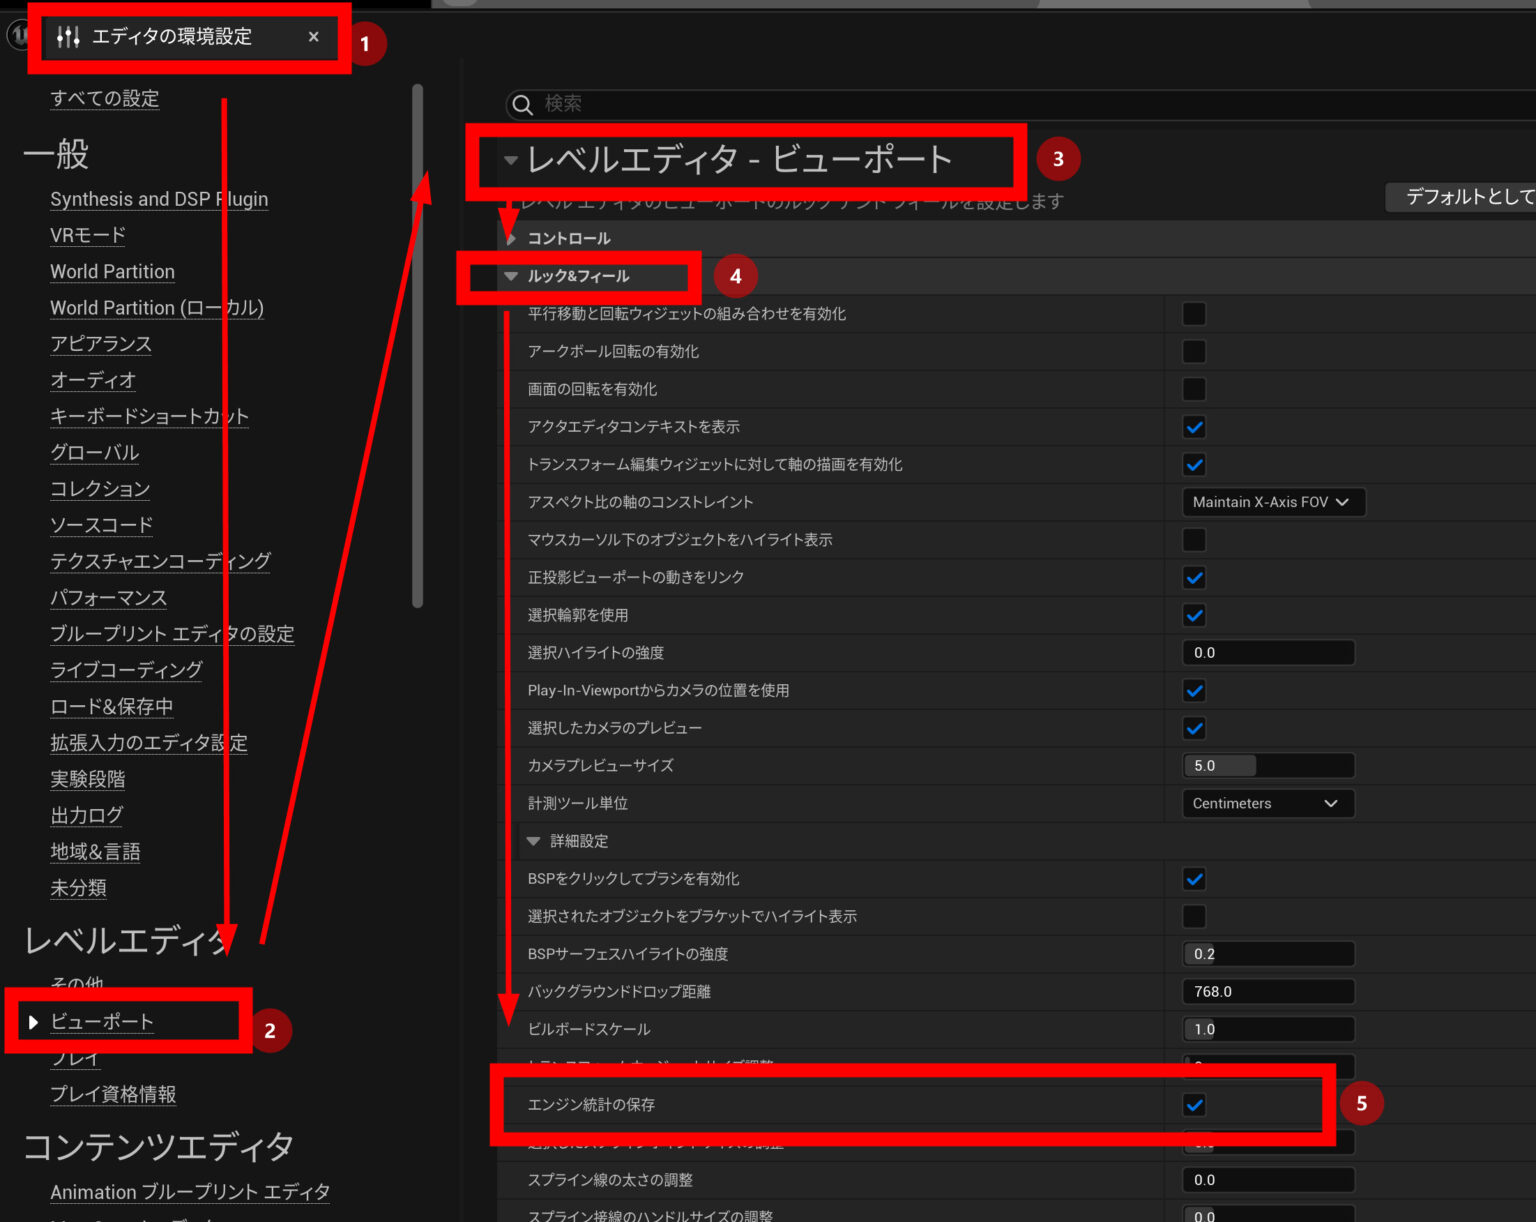Toggle エンジン統計の保存 checkbox
The image size is (1536, 1222).
click(x=1194, y=1105)
